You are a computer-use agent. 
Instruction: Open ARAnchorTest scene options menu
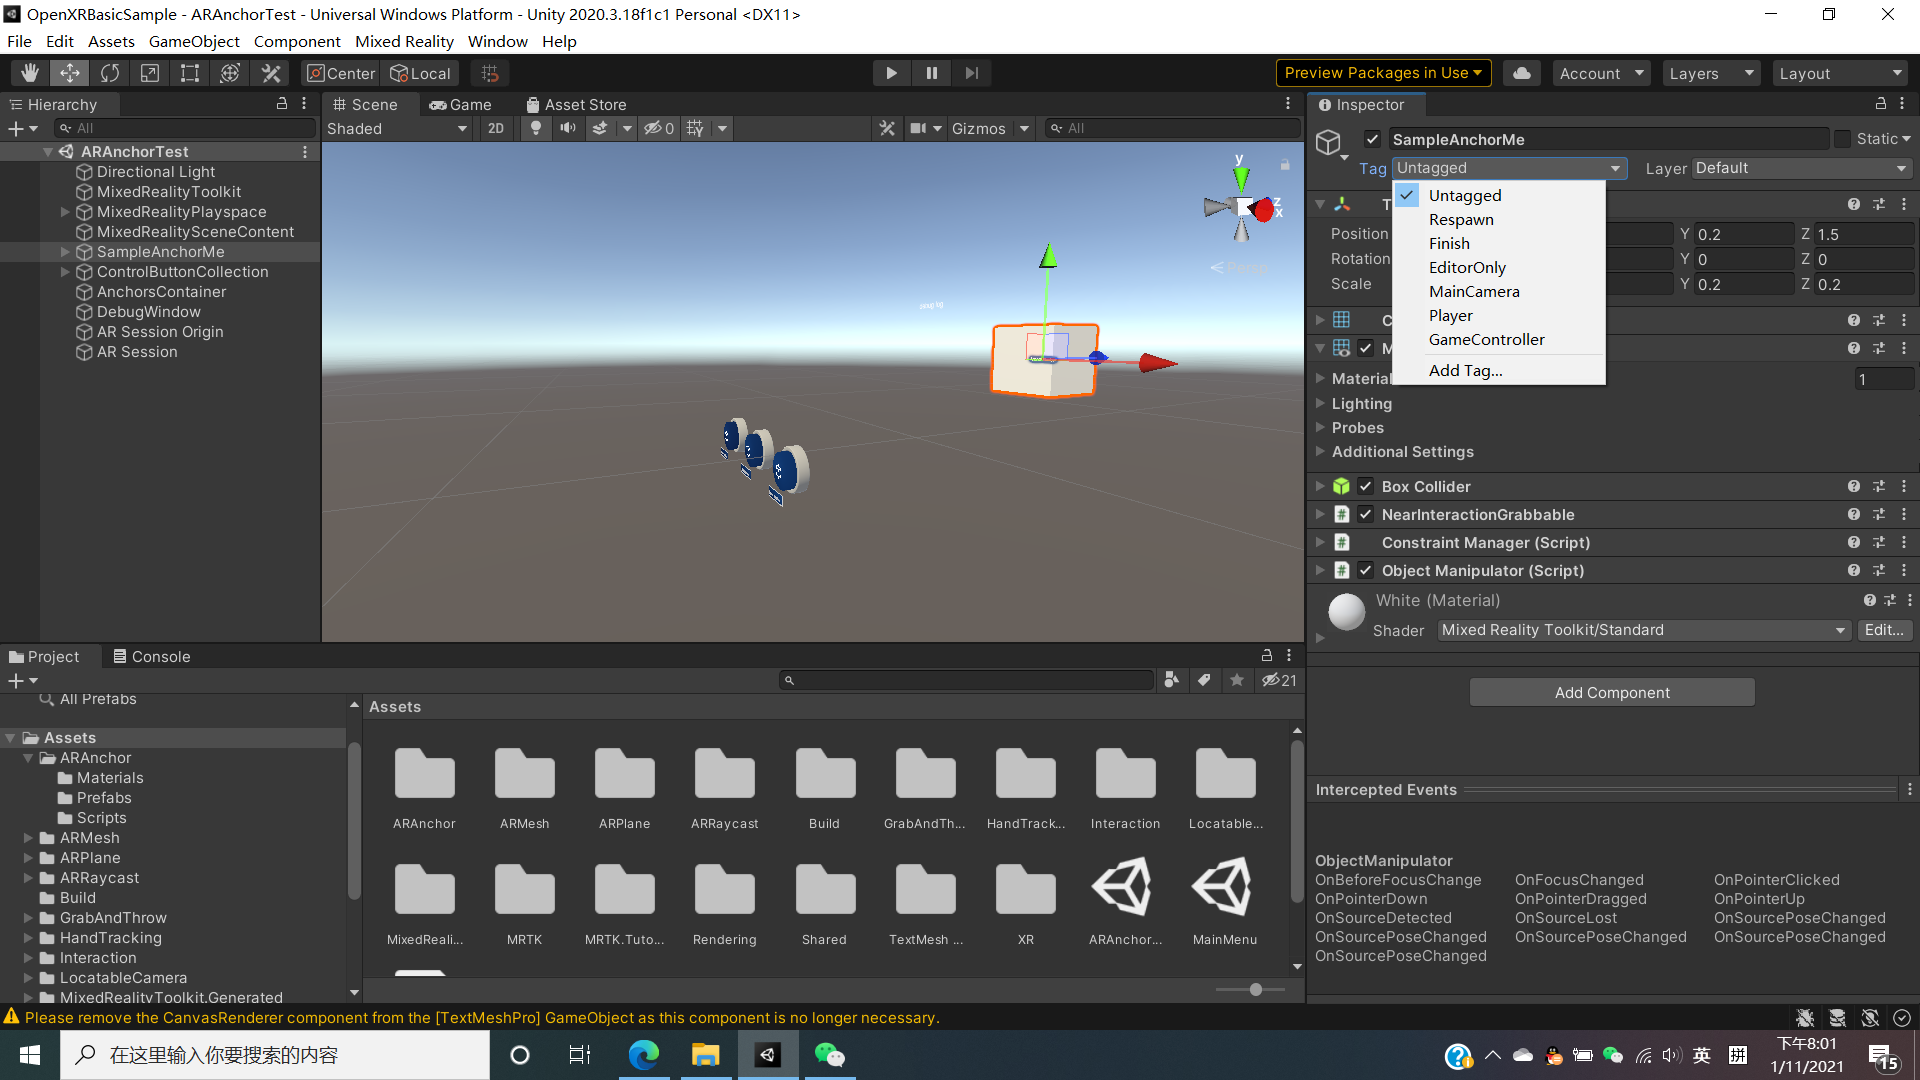(305, 152)
